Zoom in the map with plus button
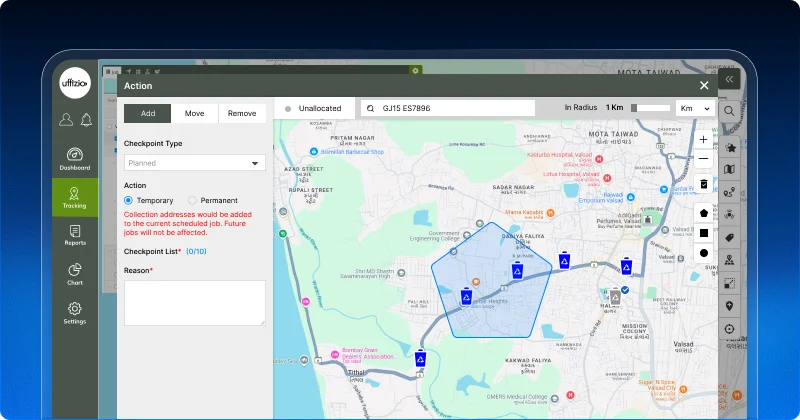The image size is (800, 420). tap(703, 139)
